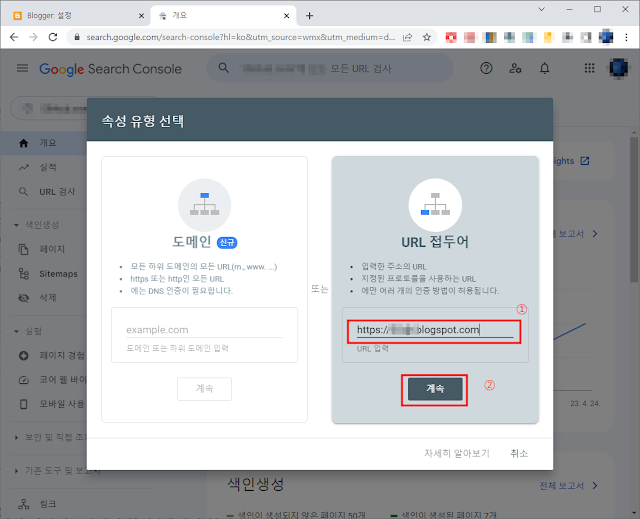Screen dimensions: 640x519
Task: Collapse the 색인생성 section arrow
Action: point(16,225)
